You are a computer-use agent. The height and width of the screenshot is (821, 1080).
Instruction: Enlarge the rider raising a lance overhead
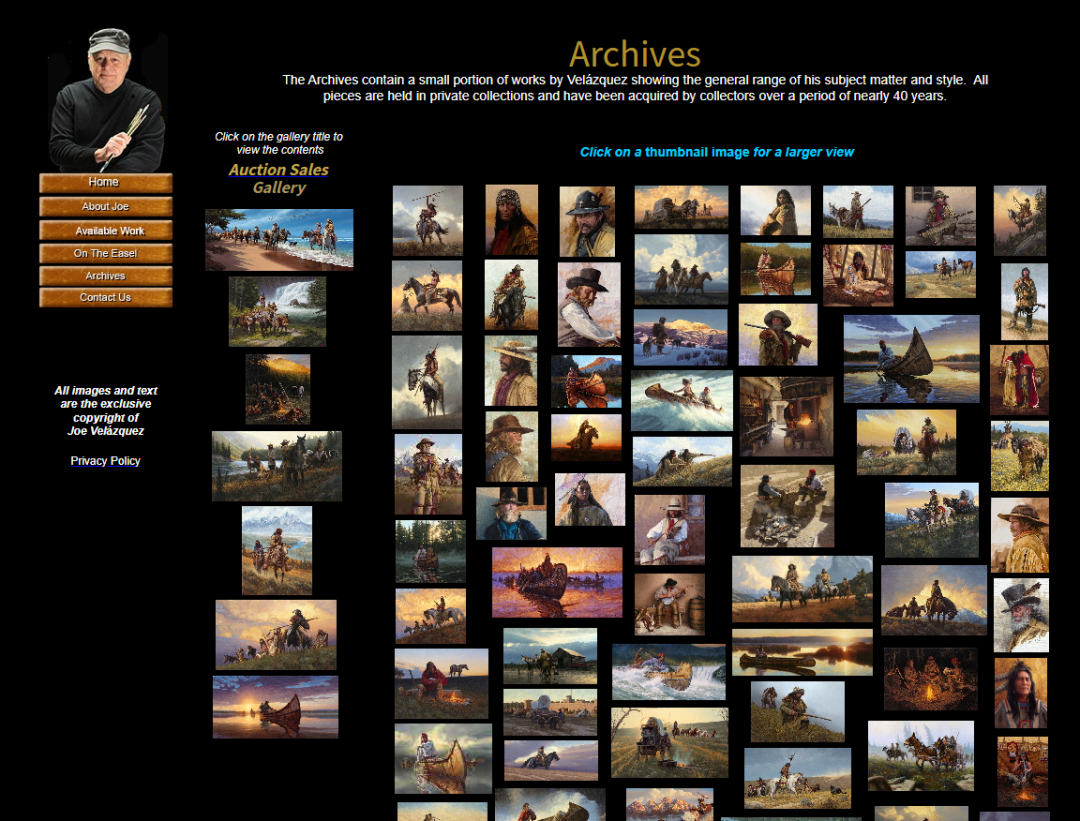[x=428, y=220]
